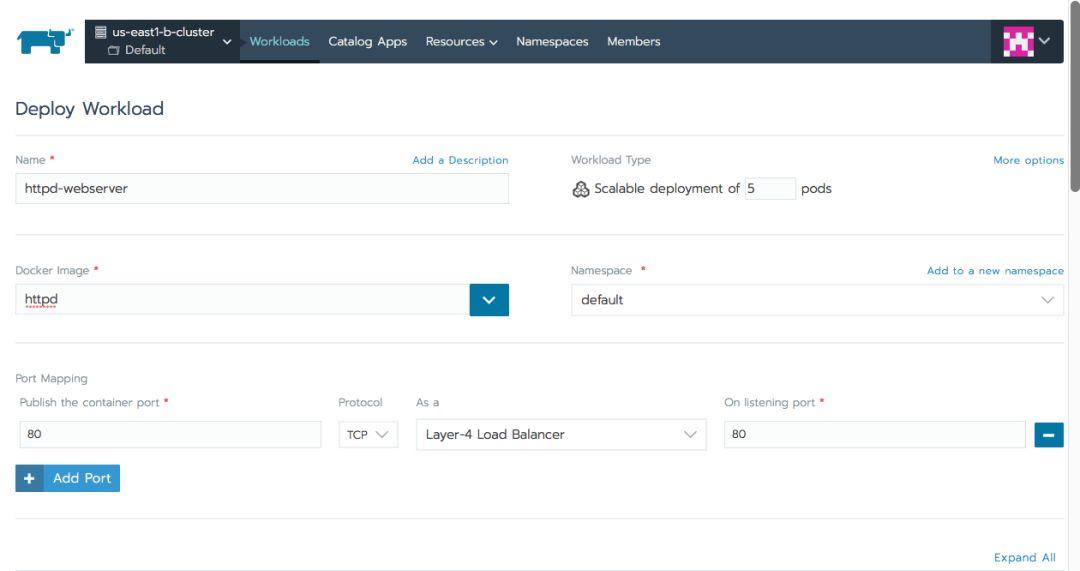The image size is (1080, 571).
Task: Open the Namespaces page
Action: click(x=552, y=41)
